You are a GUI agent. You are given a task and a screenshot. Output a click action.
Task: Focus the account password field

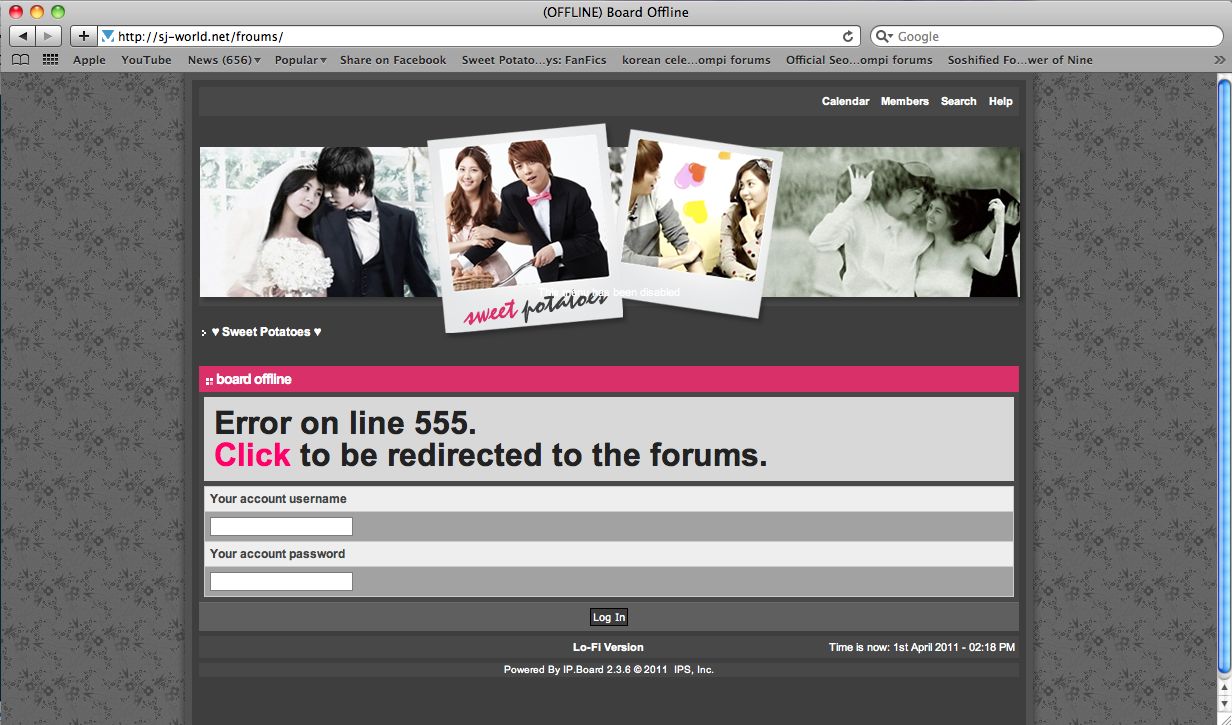click(281, 581)
